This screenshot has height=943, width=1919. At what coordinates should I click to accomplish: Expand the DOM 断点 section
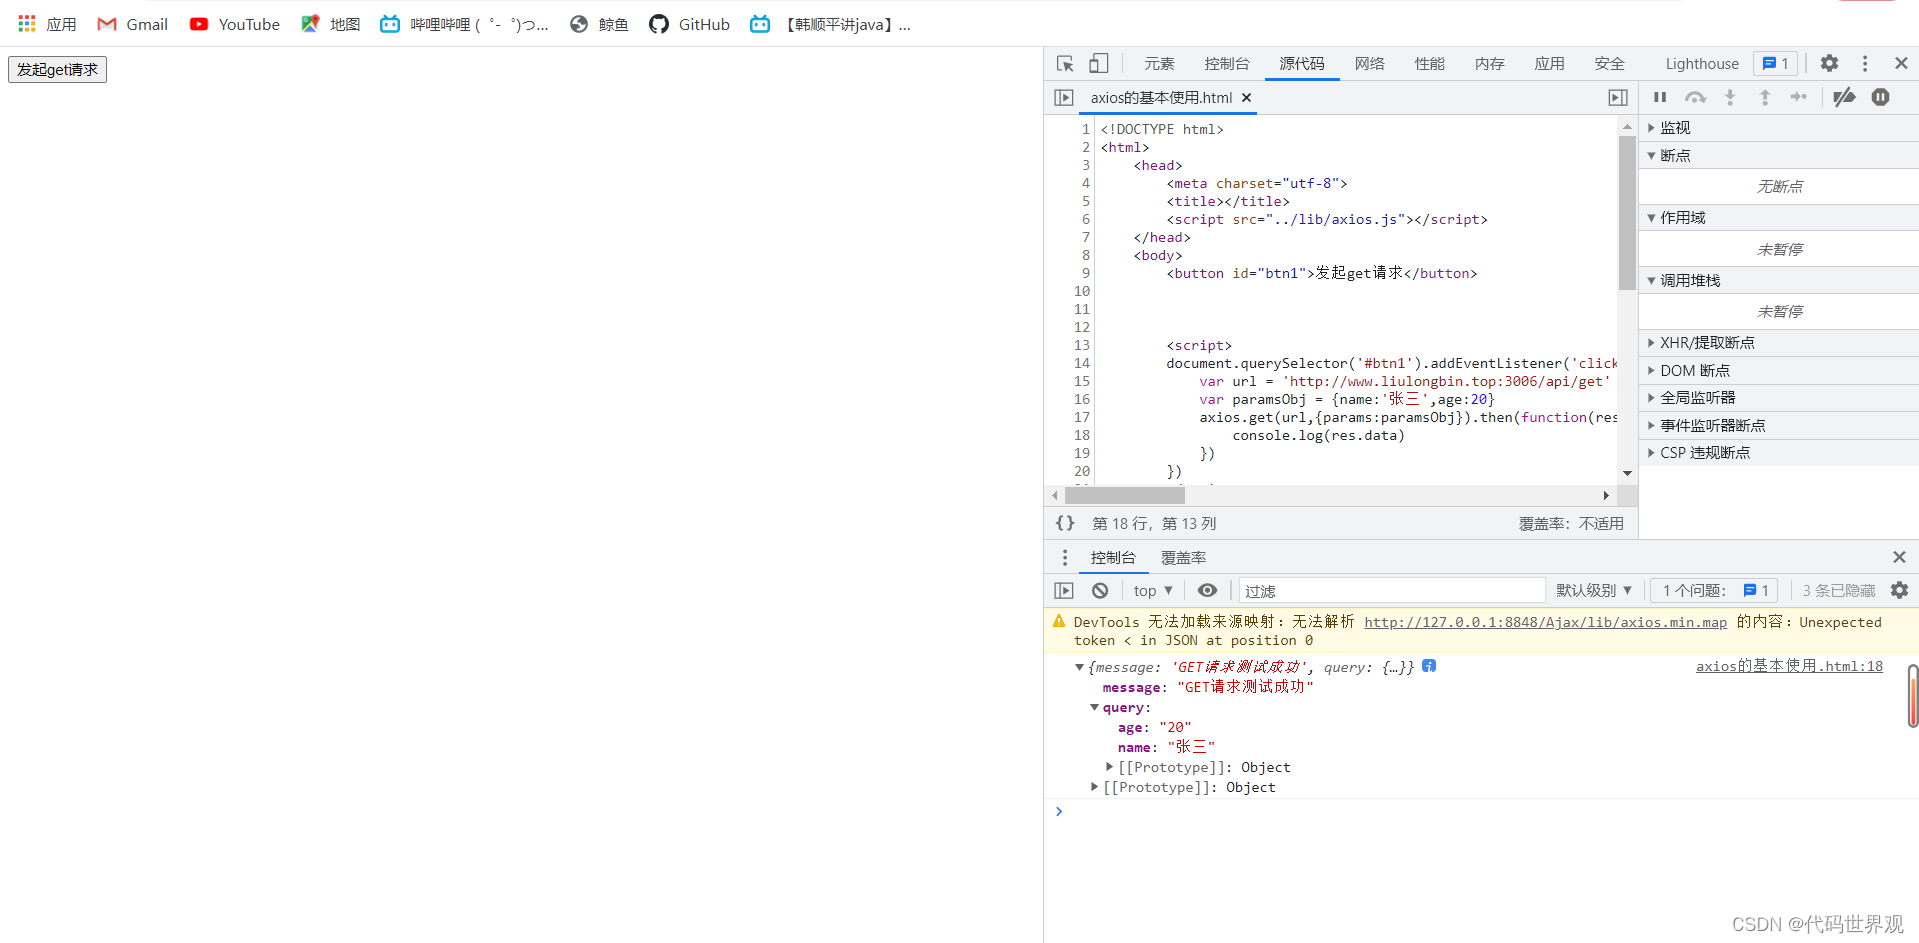click(1778, 370)
